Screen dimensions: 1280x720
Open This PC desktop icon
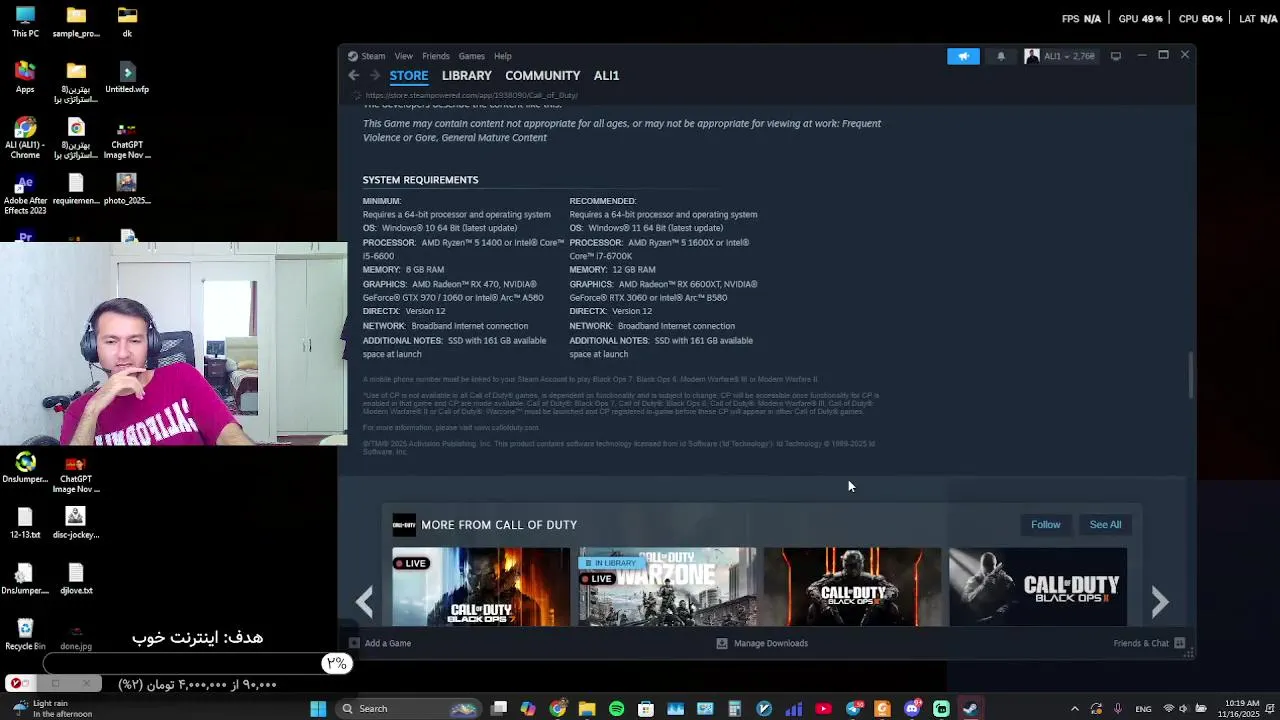pyautogui.click(x=25, y=22)
